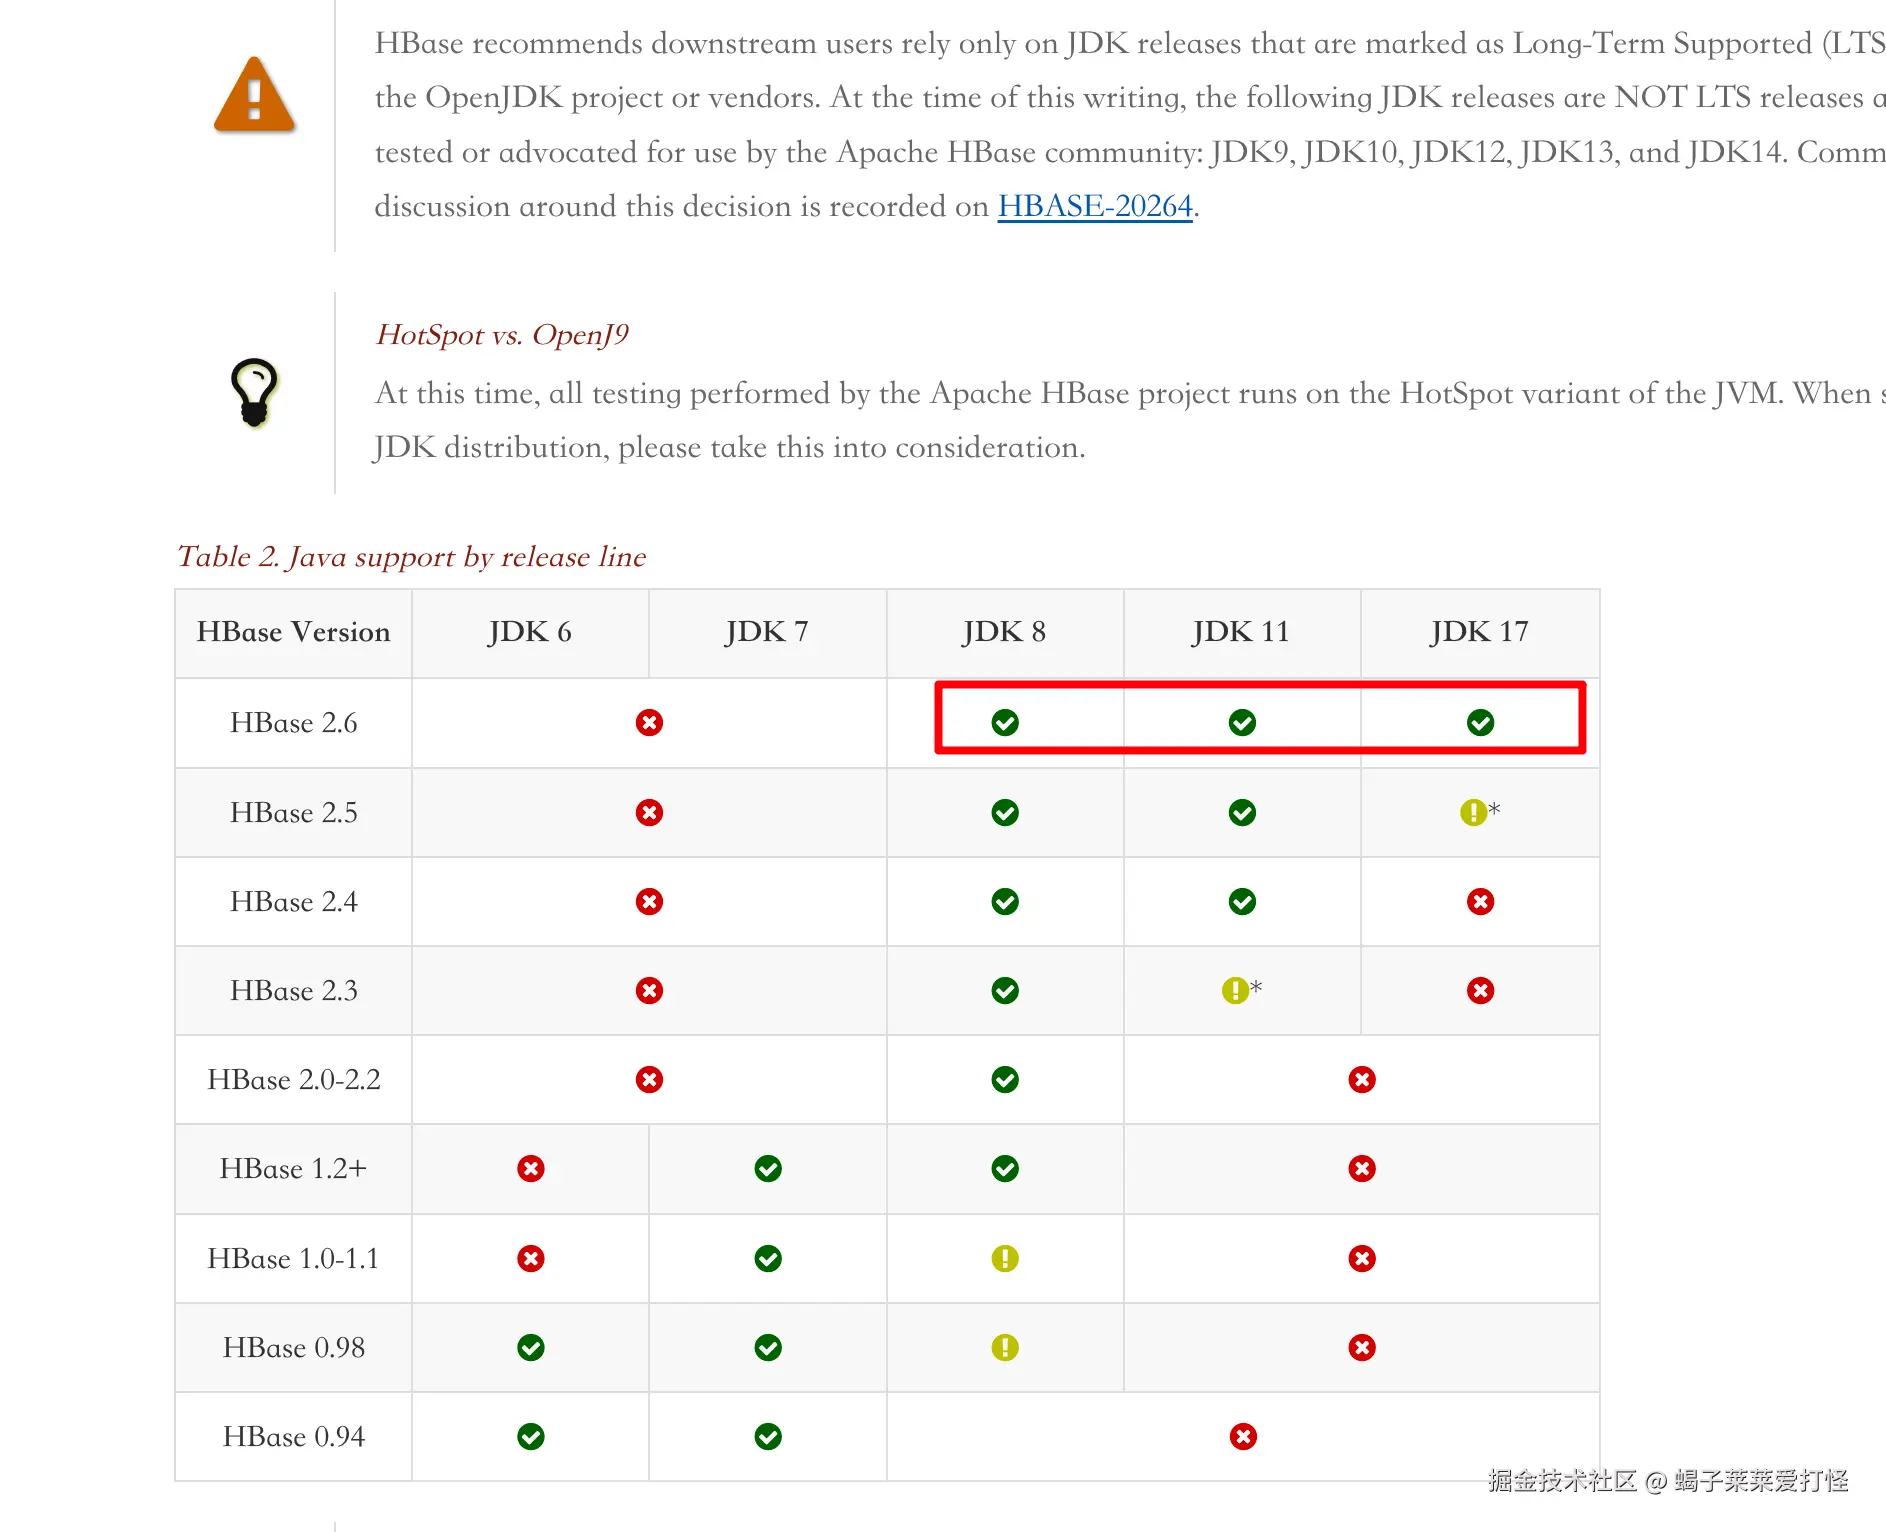
Task: Click HBase 2.3 JDK 17 red cross
Action: [1480, 990]
